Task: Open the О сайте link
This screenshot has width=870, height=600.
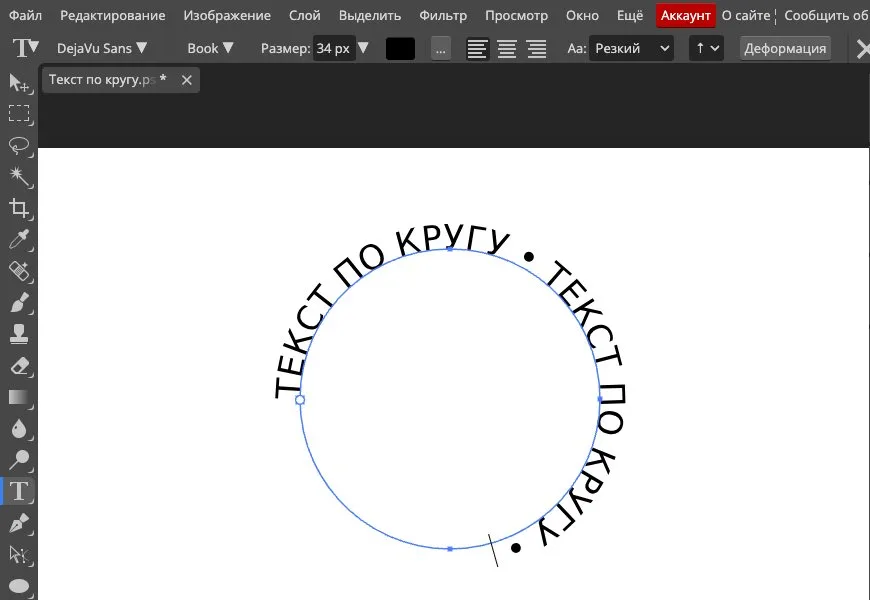Action: click(746, 16)
